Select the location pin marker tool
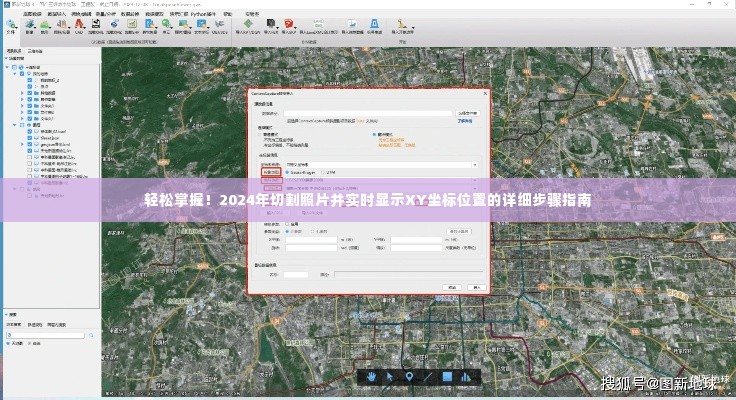 [x=409, y=377]
